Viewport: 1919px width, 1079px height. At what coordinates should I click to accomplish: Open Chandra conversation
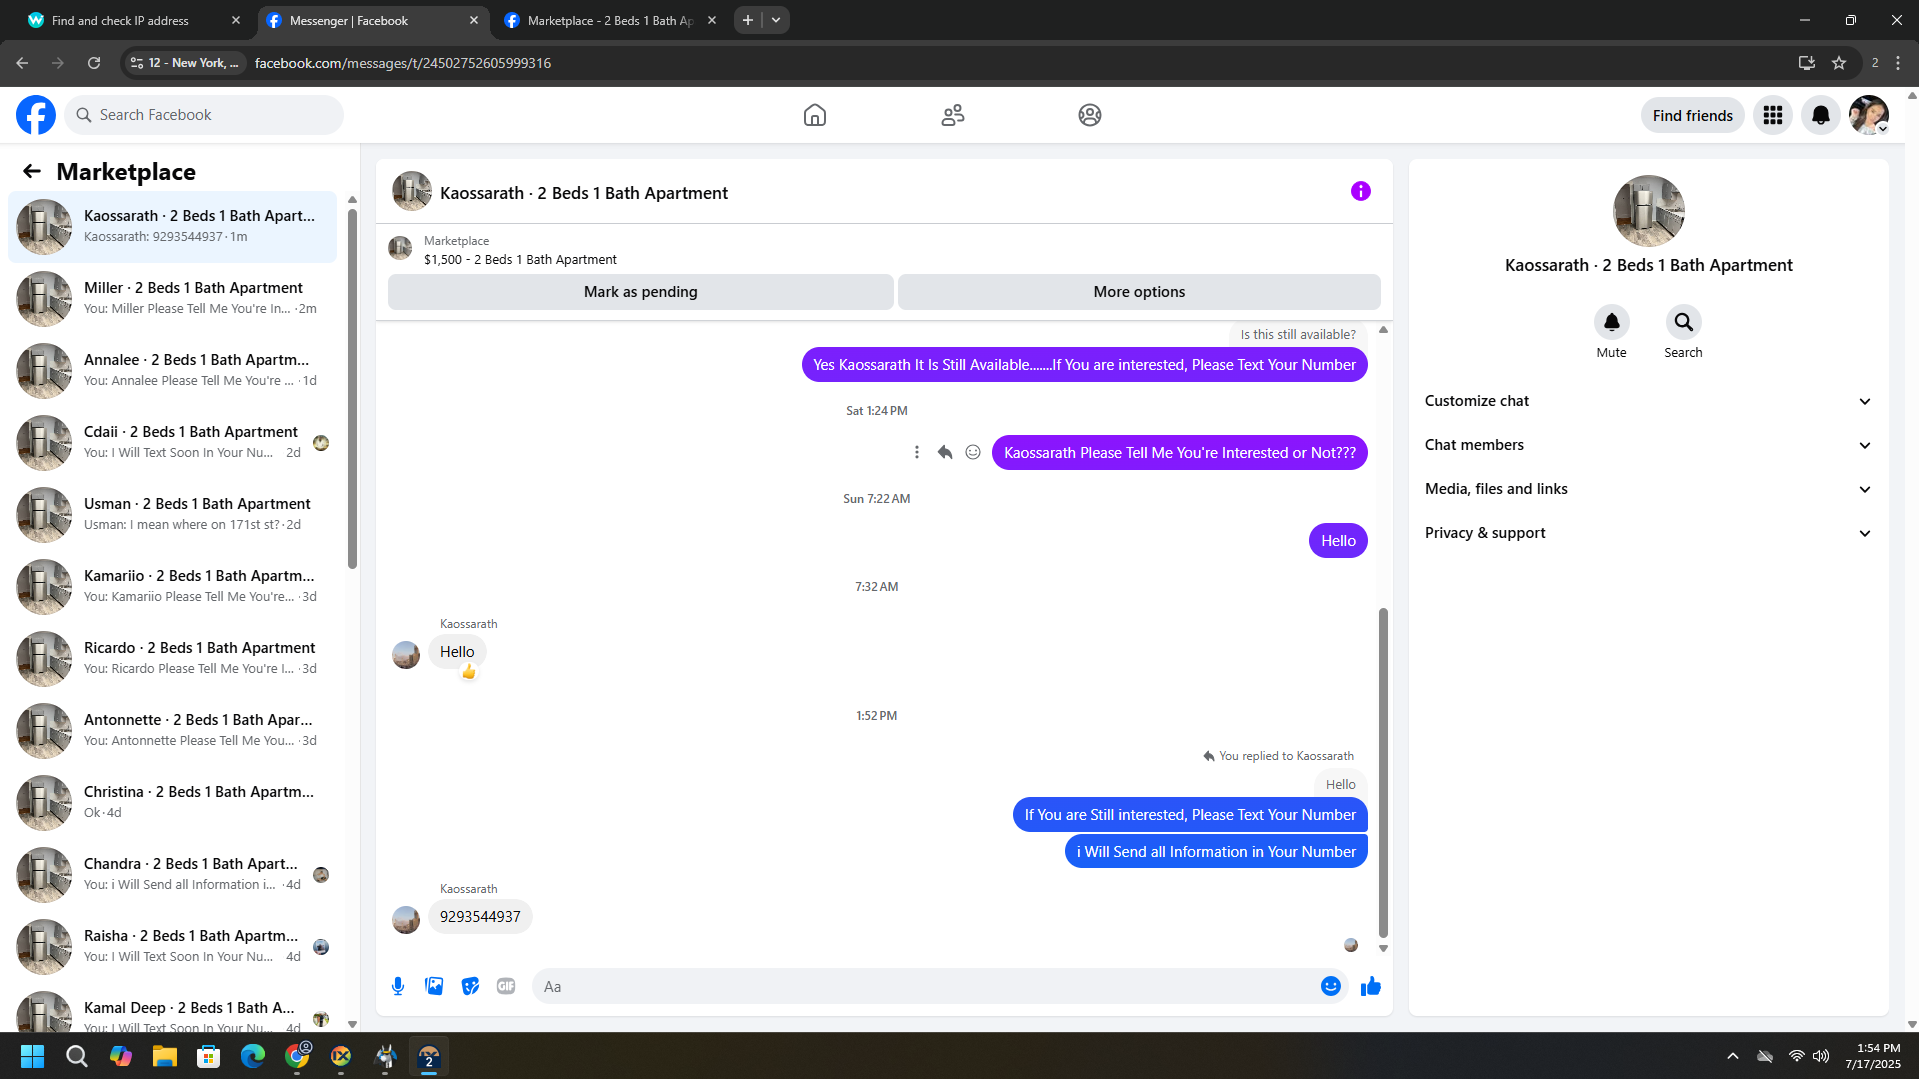(x=172, y=874)
